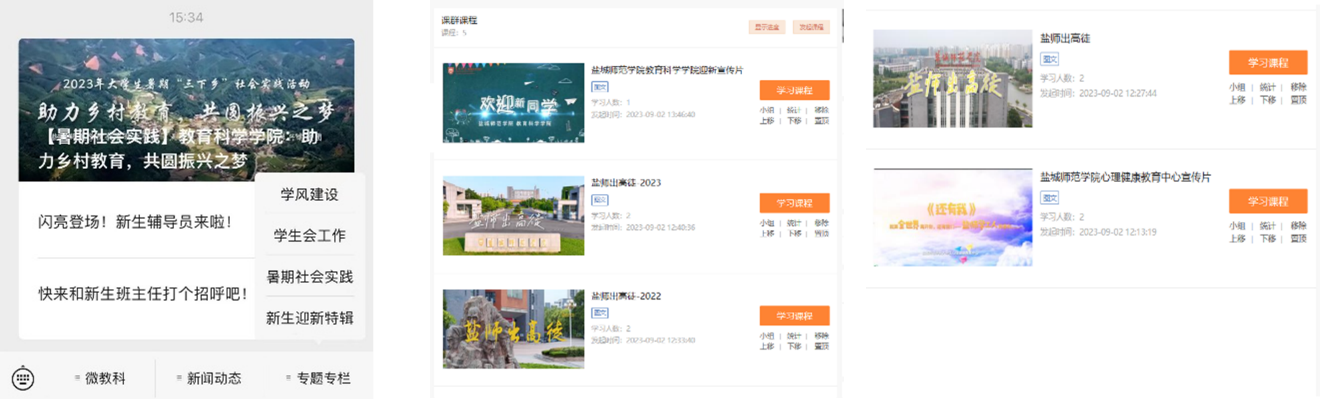The height and width of the screenshot is (399, 1320).
Task: Select 学风建设 from popup menu
Action: click(x=309, y=194)
